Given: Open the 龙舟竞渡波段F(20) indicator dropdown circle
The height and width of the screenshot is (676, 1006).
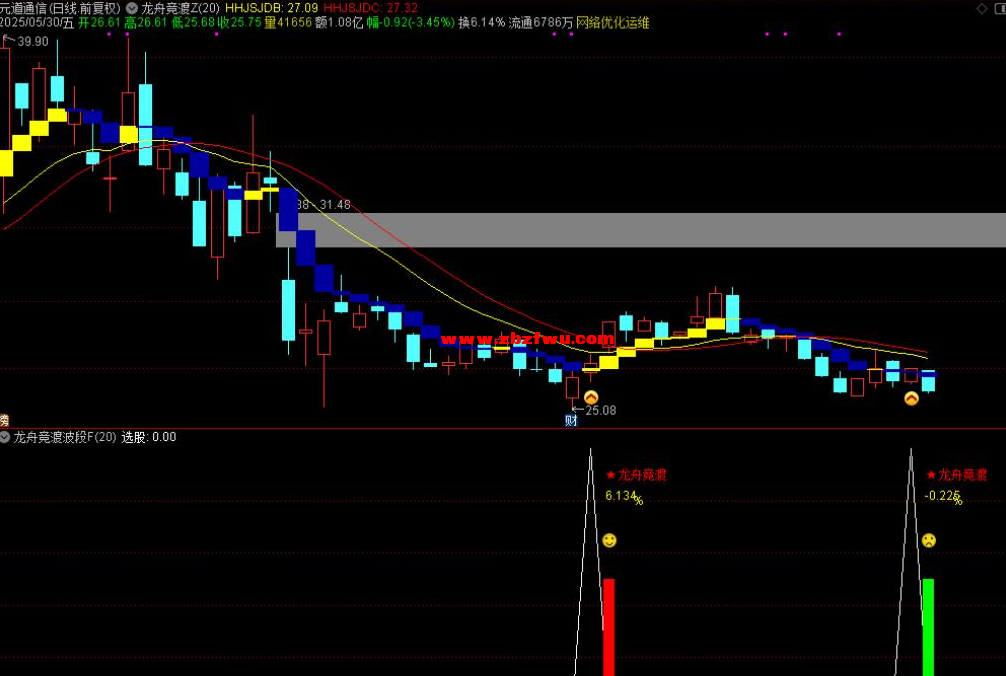Looking at the screenshot, I should (x=5, y=437).
